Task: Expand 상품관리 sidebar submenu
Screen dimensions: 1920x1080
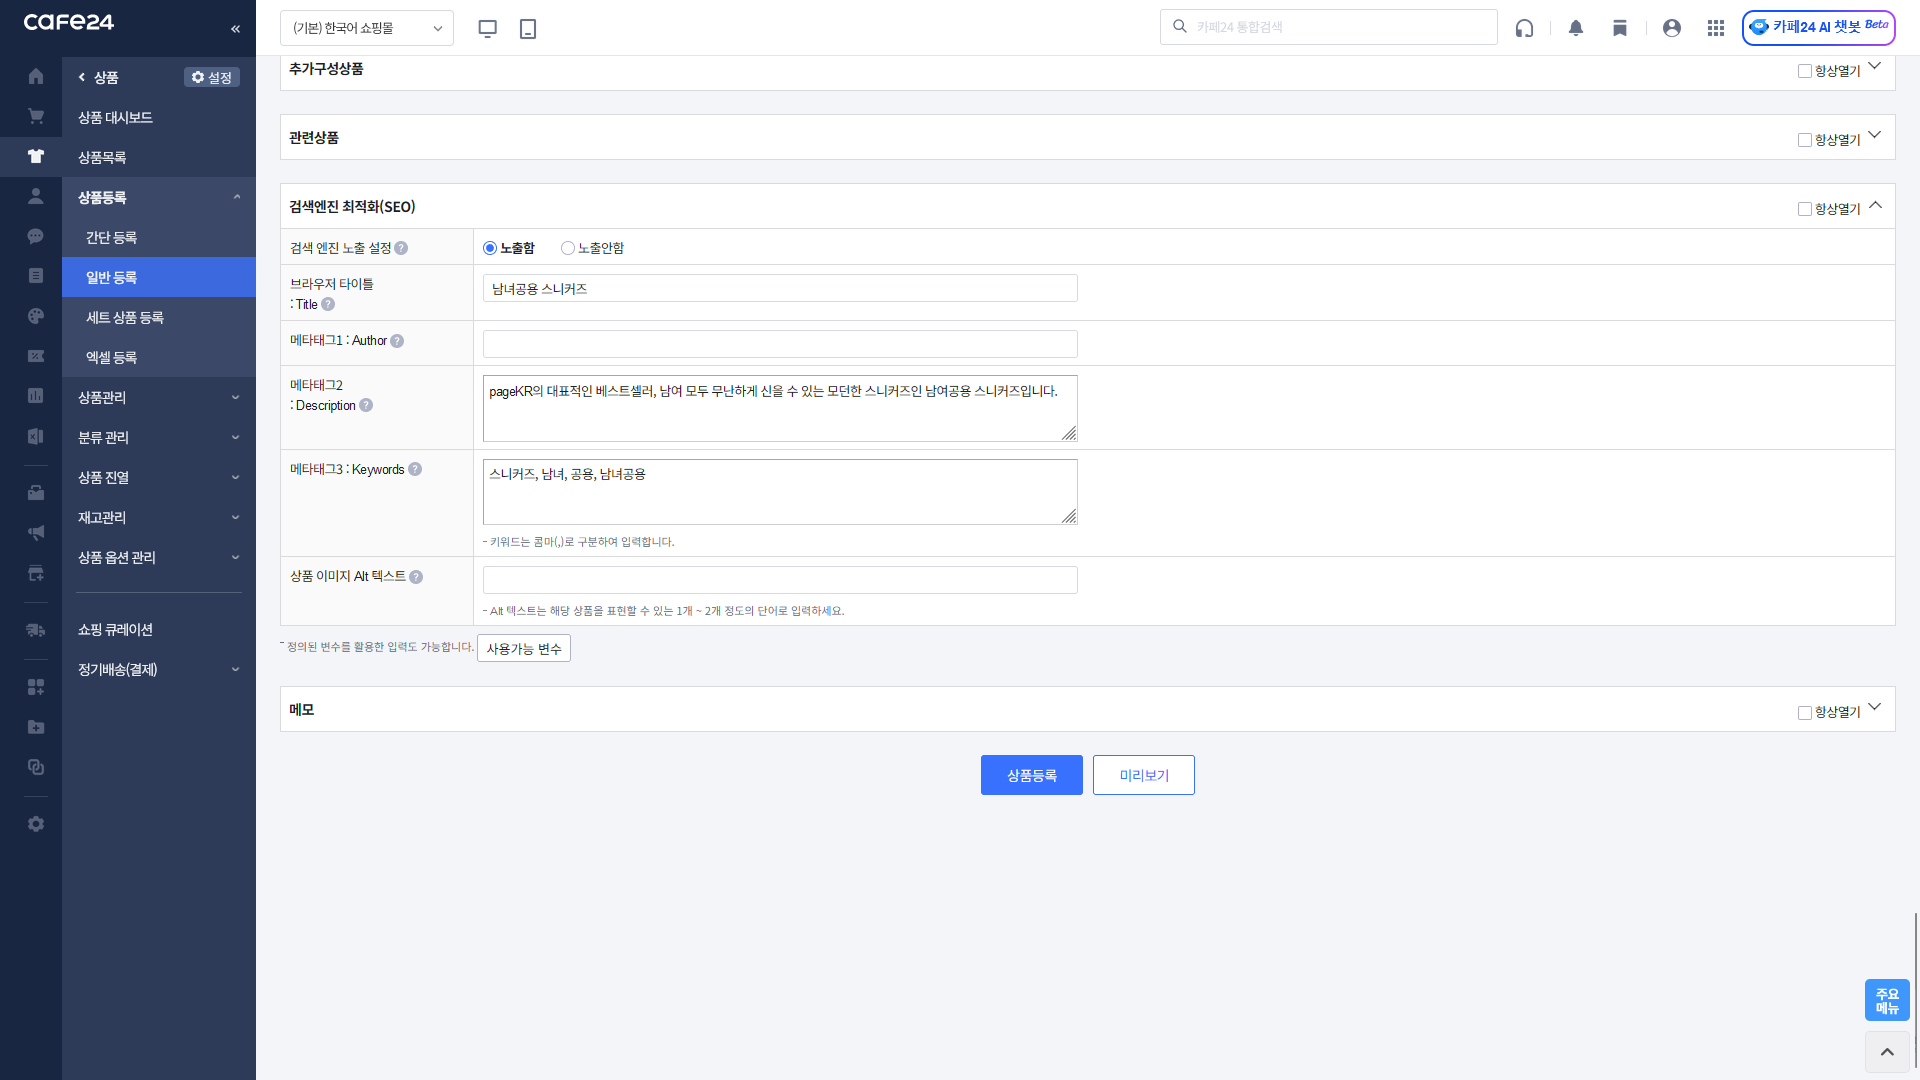Action: click(158, 397)
